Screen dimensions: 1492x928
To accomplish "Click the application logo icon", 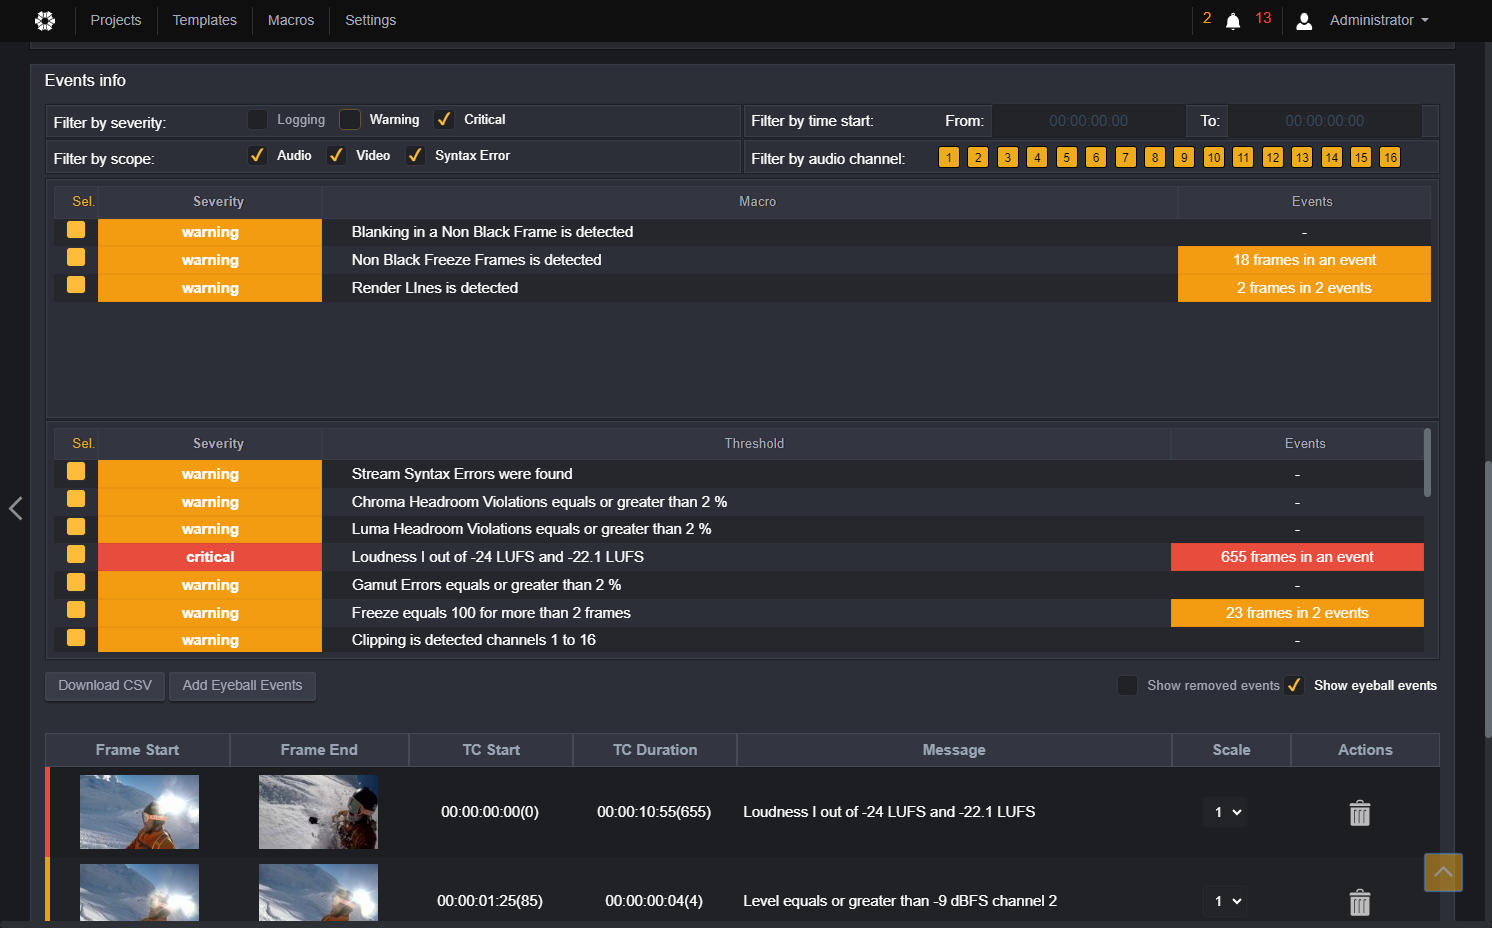I will (45, 20).
